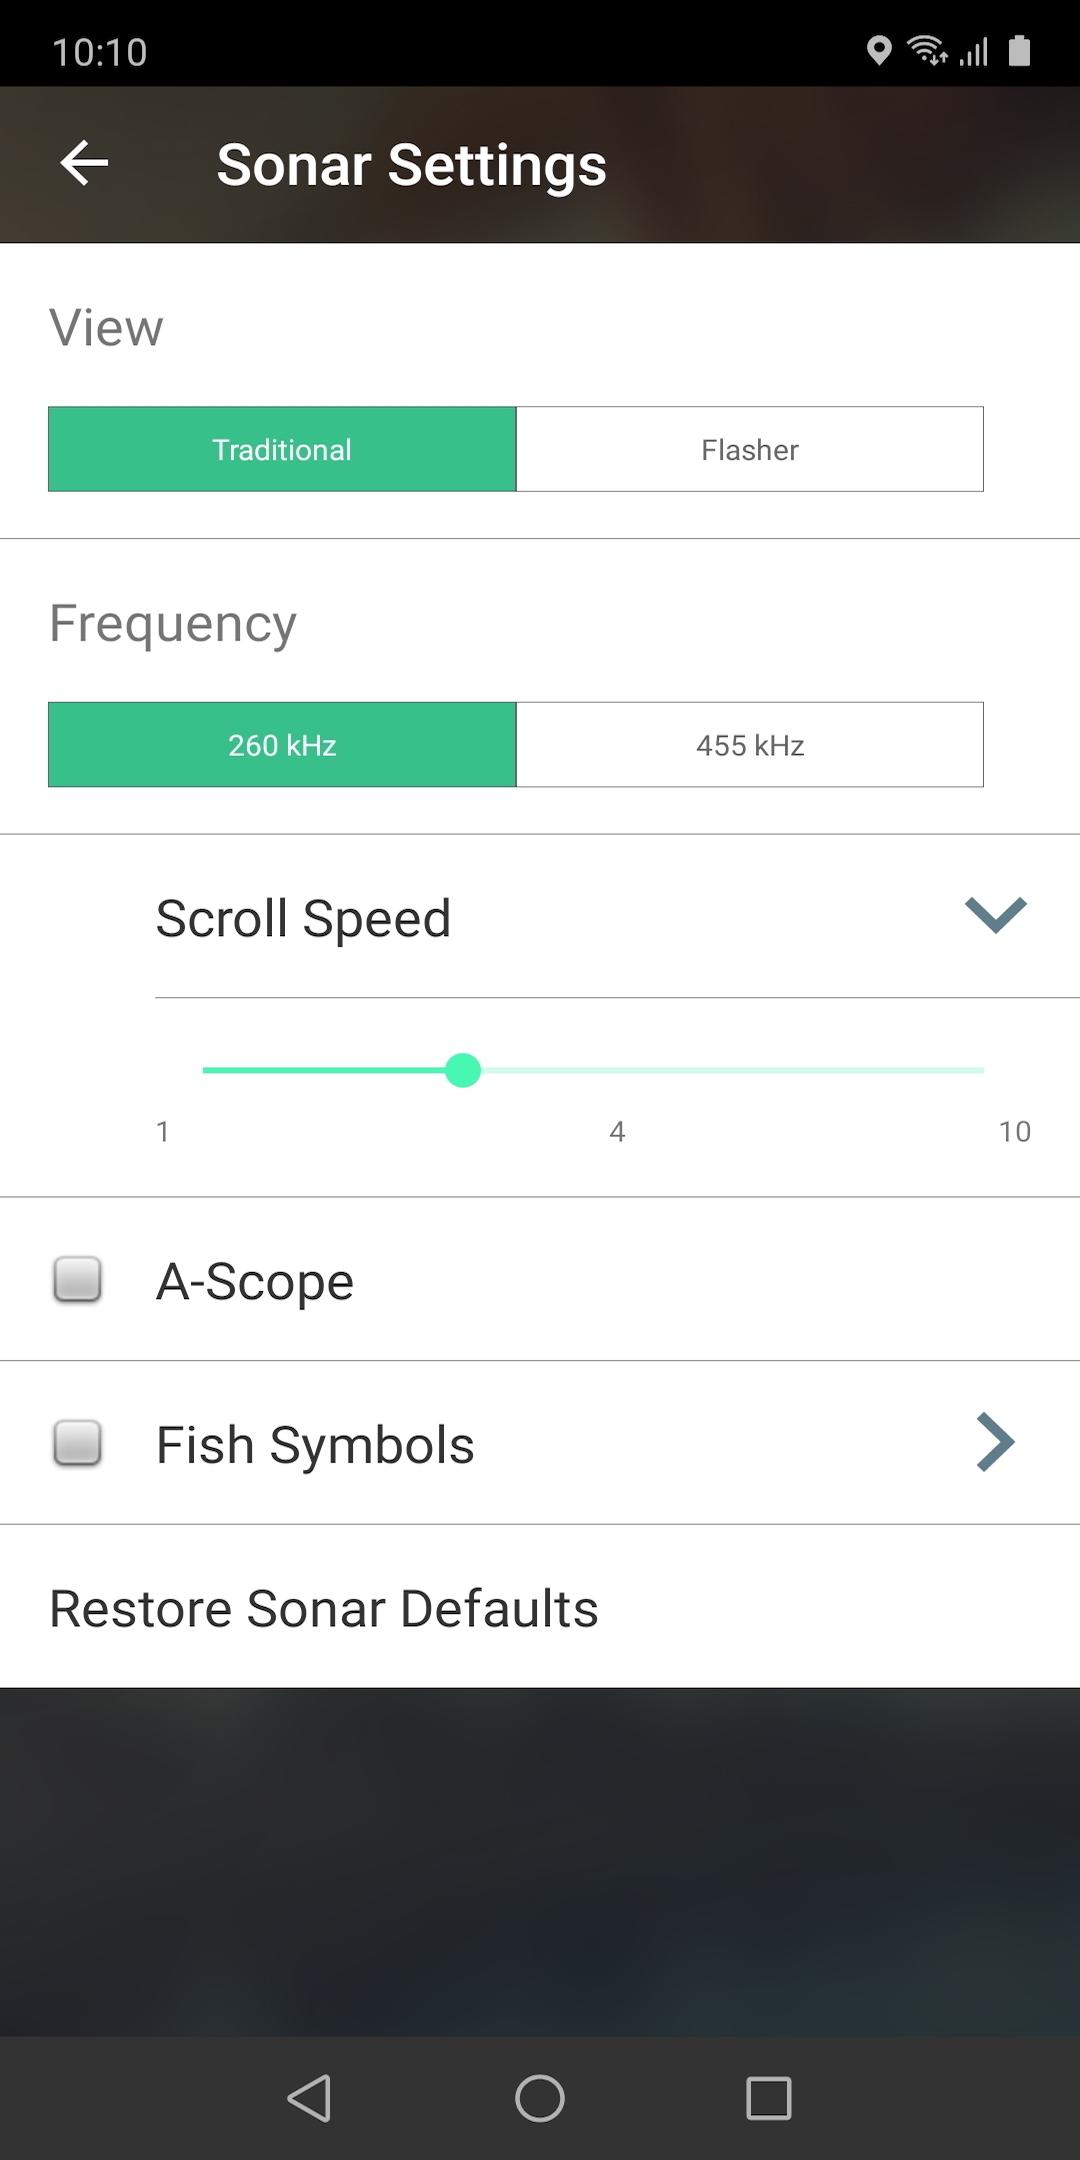Select 455 kHz frequency
1080x2160 pixels.
(x=749, y=745)
